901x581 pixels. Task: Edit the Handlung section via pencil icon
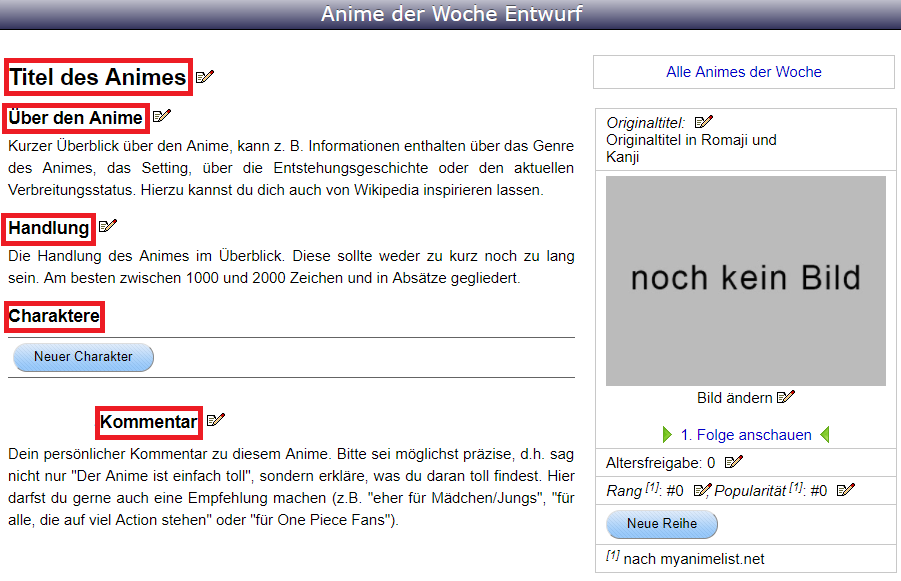click(x=108, y=226)
